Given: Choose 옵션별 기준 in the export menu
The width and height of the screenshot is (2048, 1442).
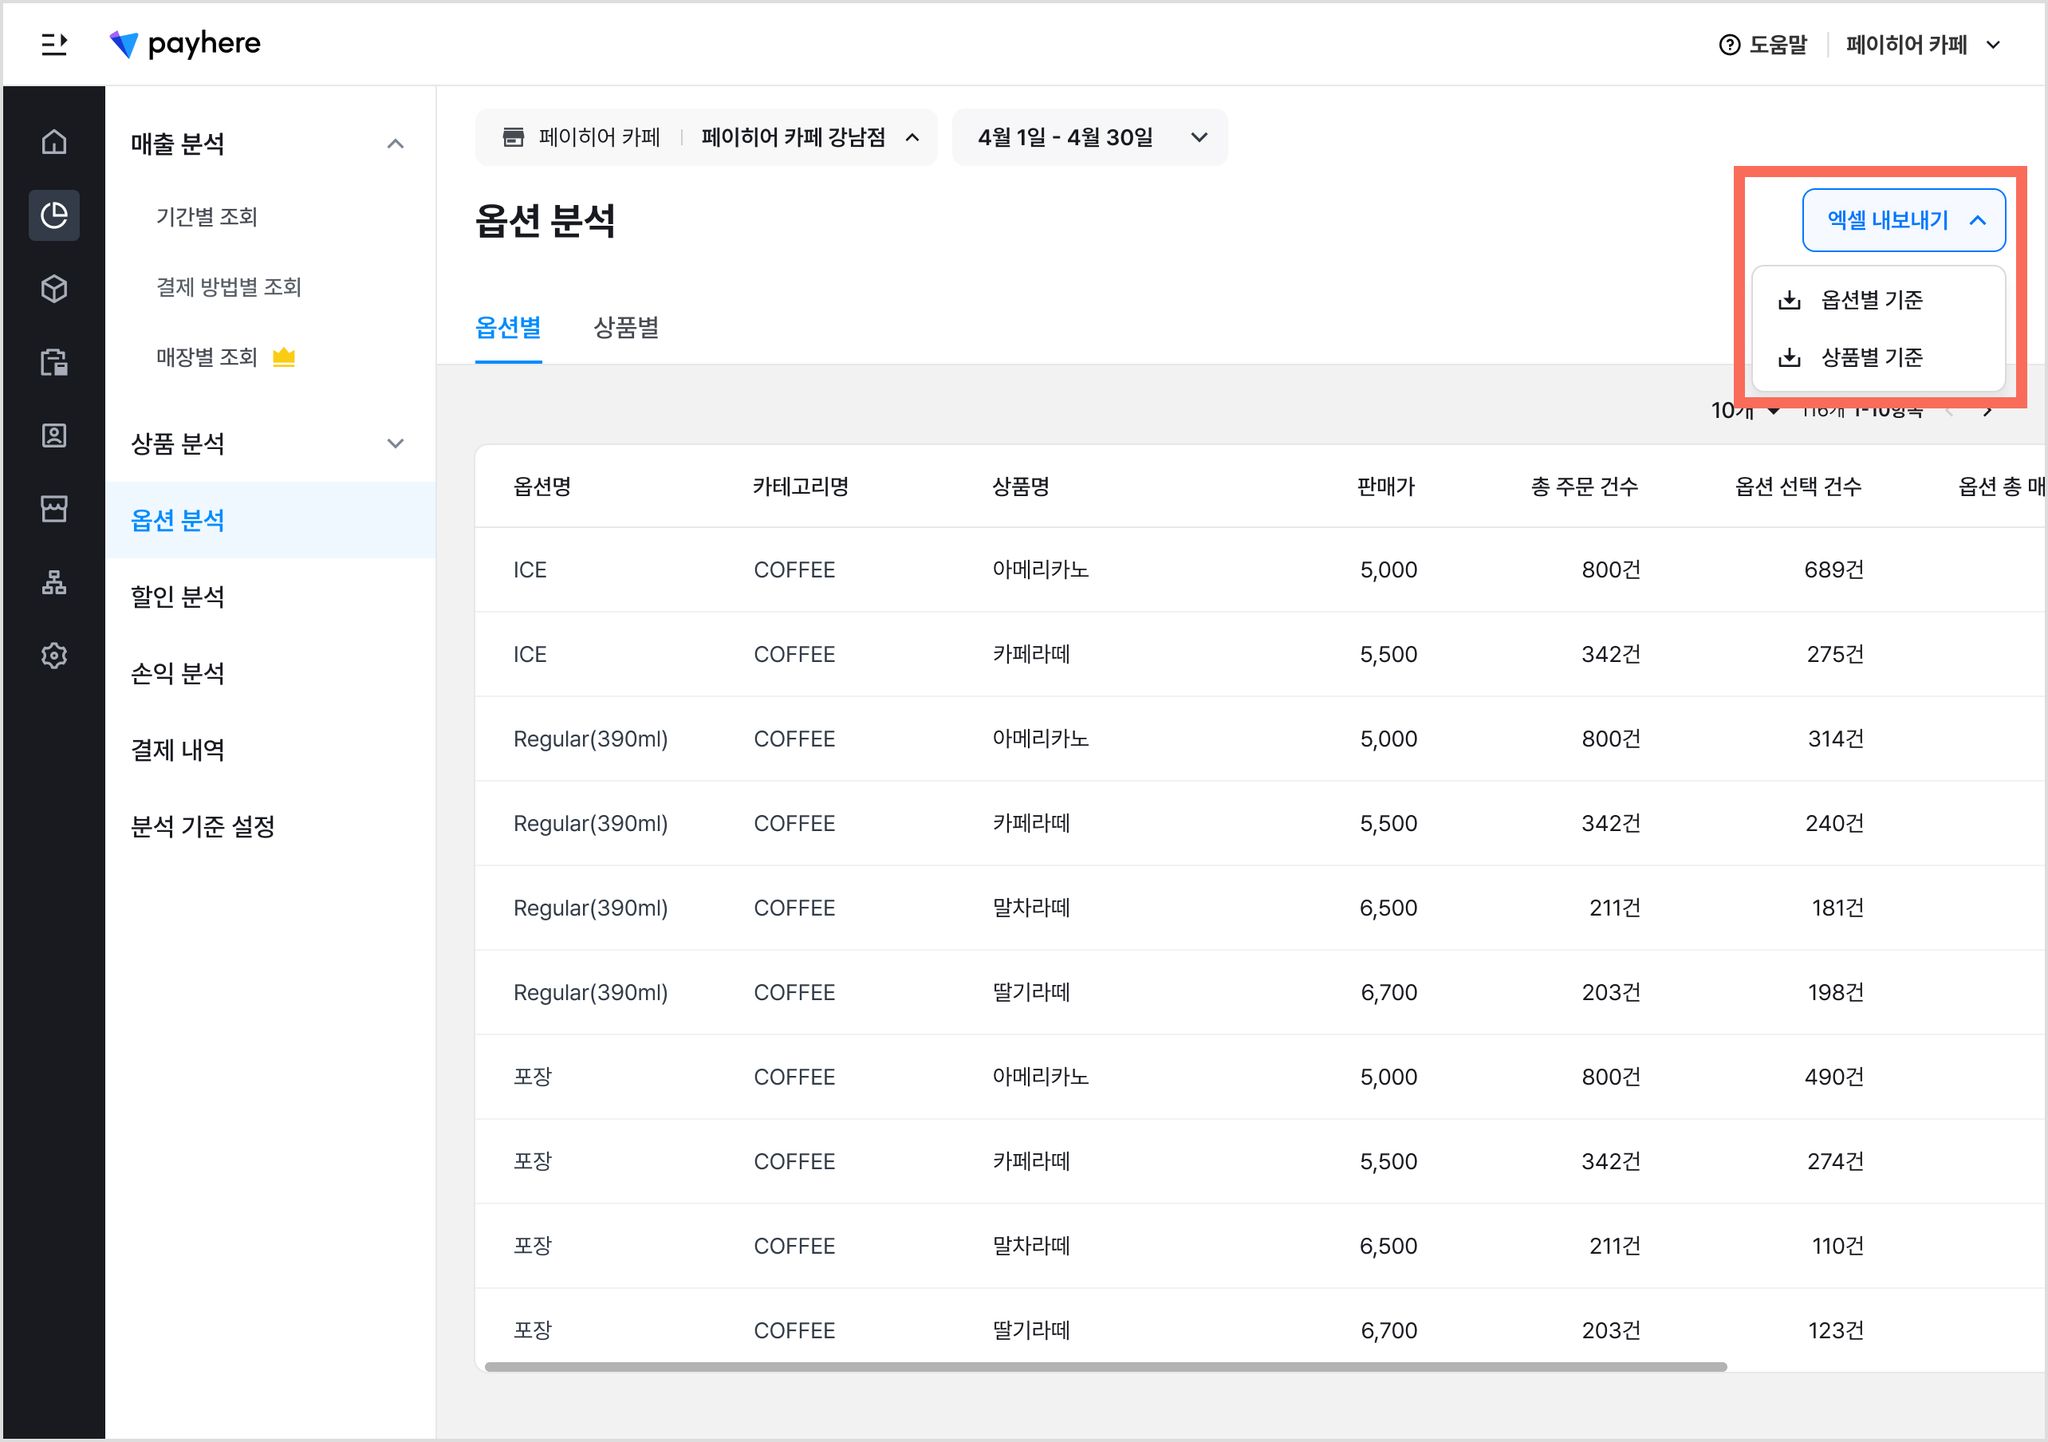Looking at the screenshot, I should click(x=1879, y=300).
